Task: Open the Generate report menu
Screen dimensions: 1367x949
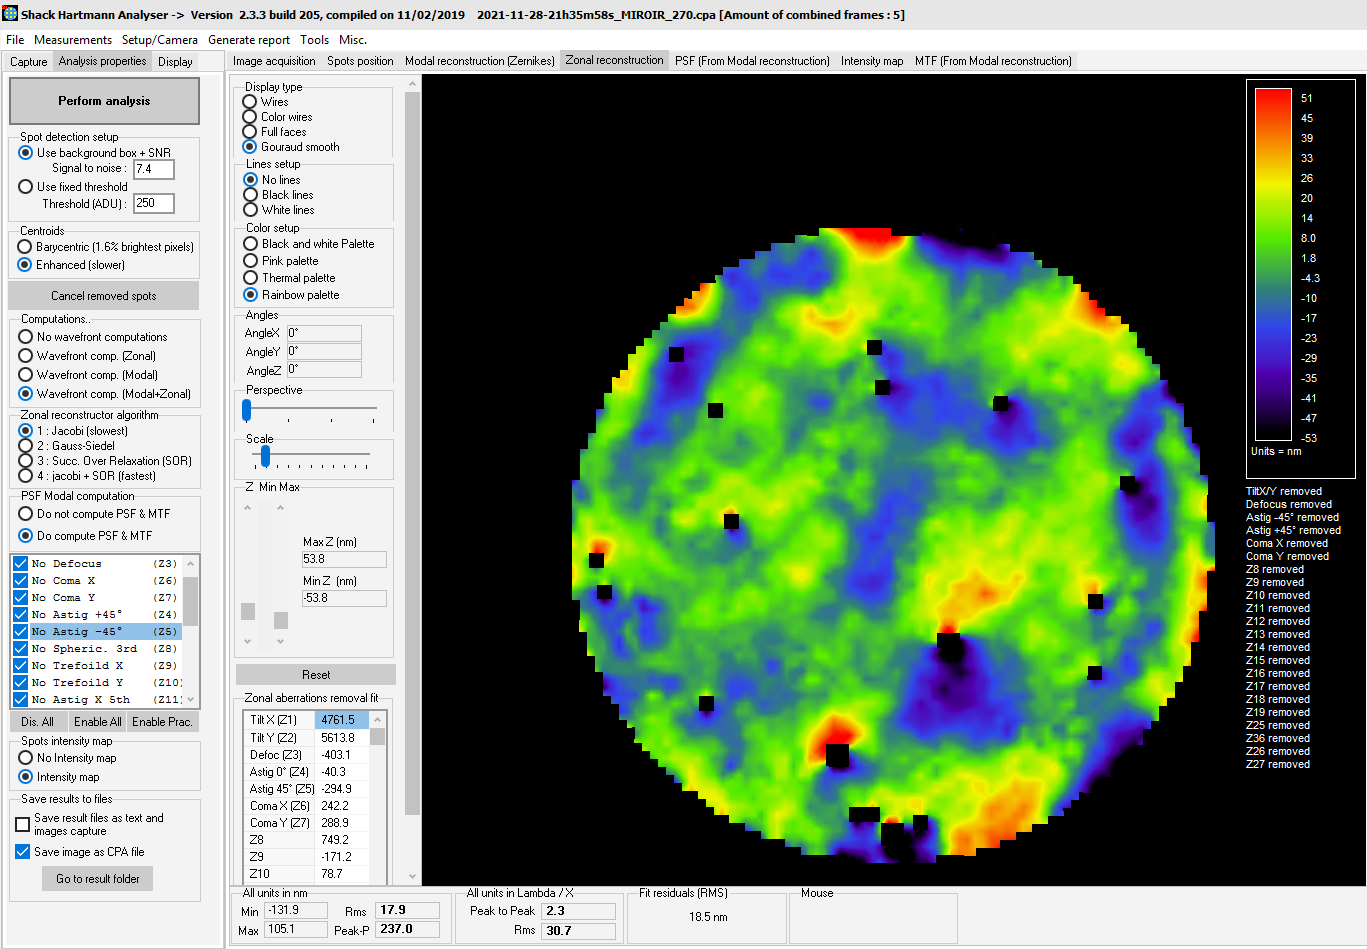Action: click(x=249, y=40)
